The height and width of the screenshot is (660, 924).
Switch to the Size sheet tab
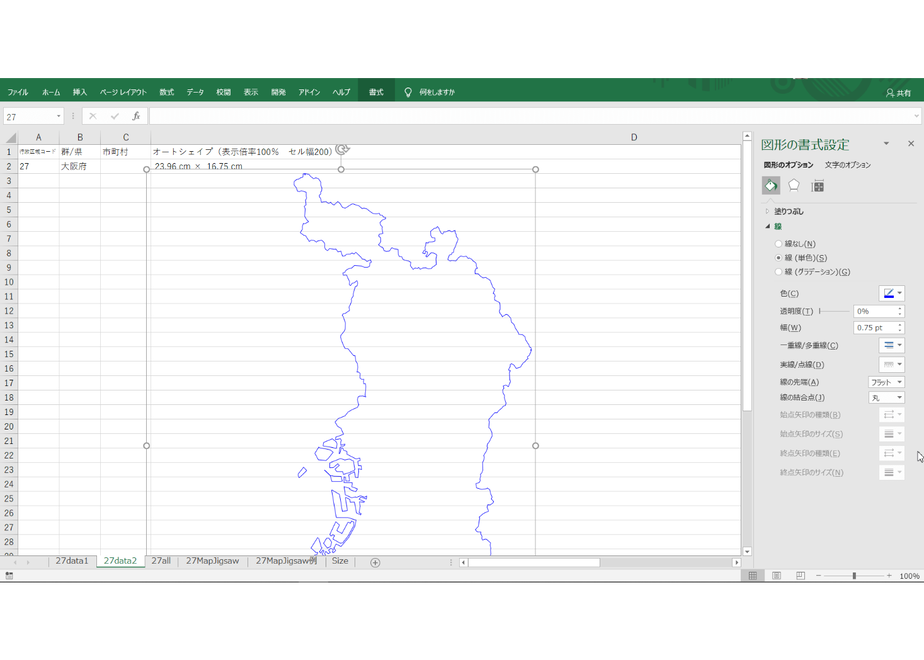tap(340, 561)
